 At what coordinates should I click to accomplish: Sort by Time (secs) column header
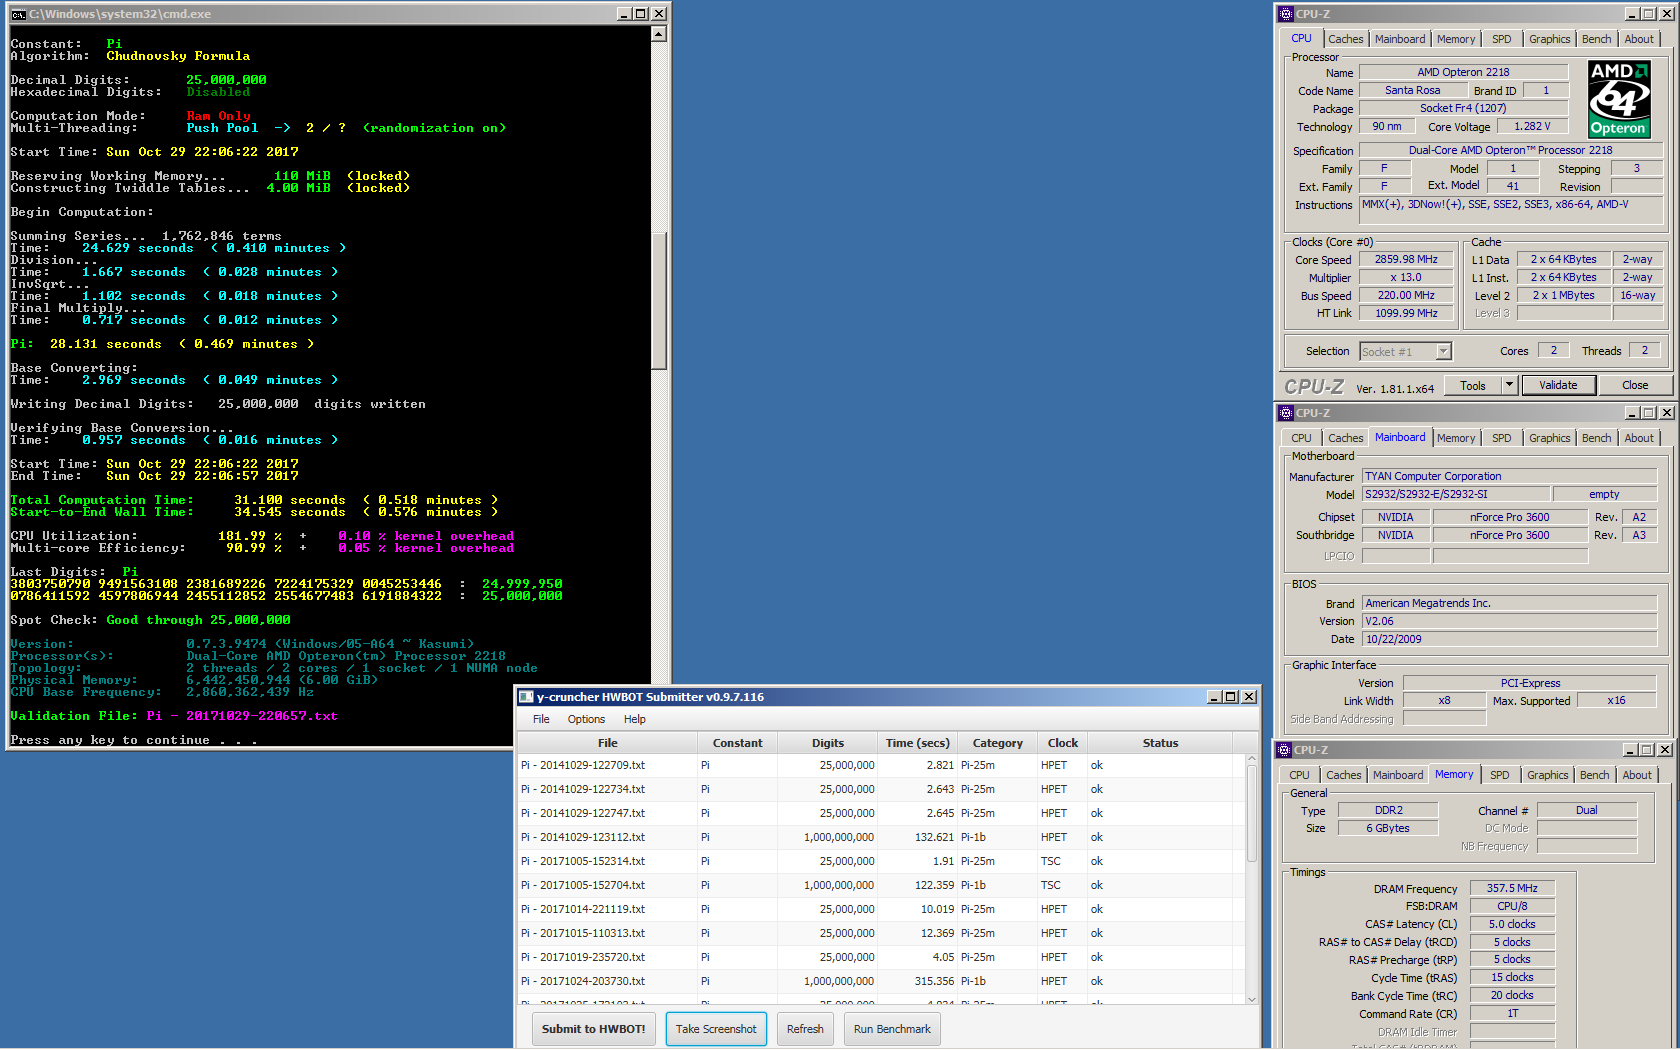pyautogui.click(x=918, y=743)
